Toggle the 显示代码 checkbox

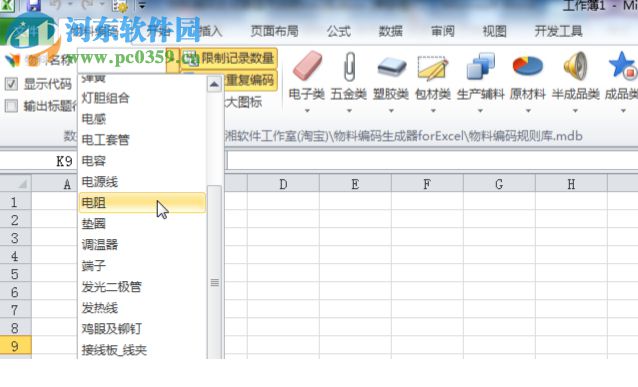point(11,84)
